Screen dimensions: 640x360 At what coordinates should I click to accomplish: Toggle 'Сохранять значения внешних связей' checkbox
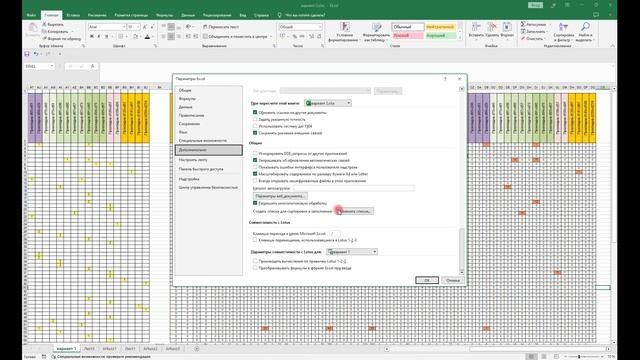coord(255,133)
